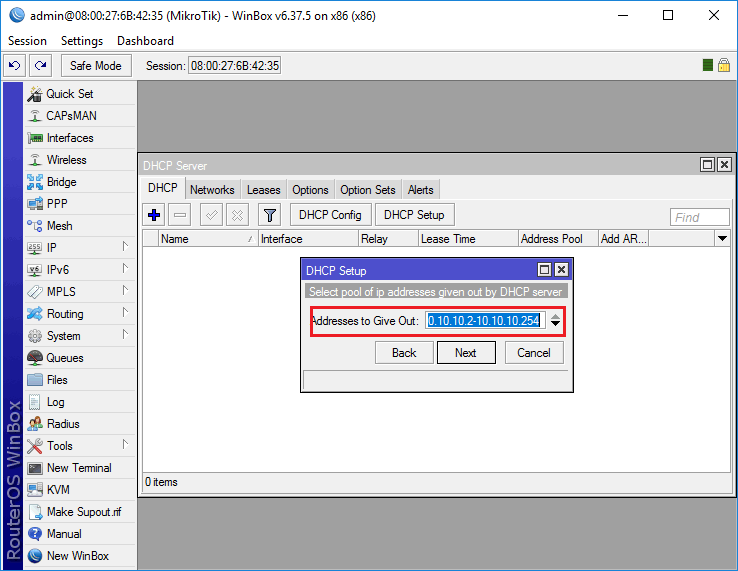The image size is (738, 571).
Task: Open the Settings menu
Action: [82, 41]
